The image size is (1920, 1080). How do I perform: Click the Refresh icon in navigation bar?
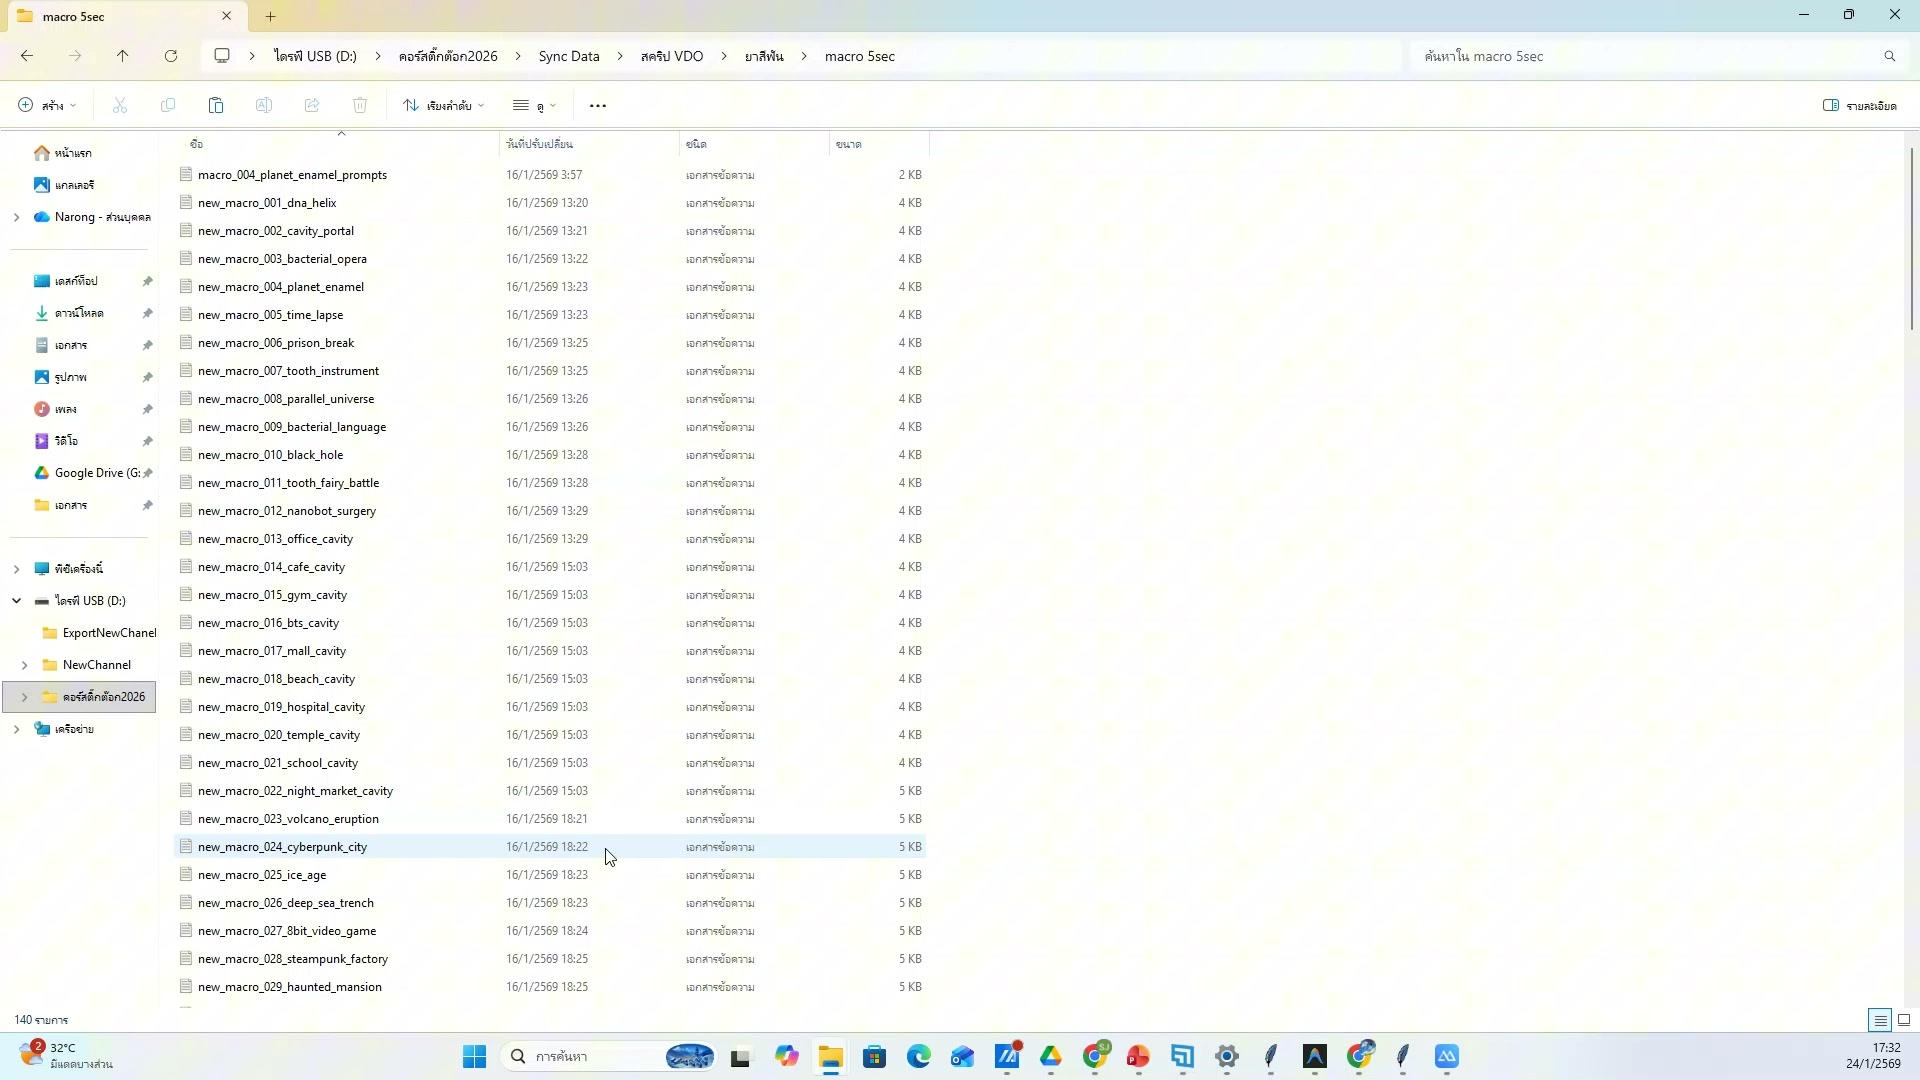pos(171,56)
